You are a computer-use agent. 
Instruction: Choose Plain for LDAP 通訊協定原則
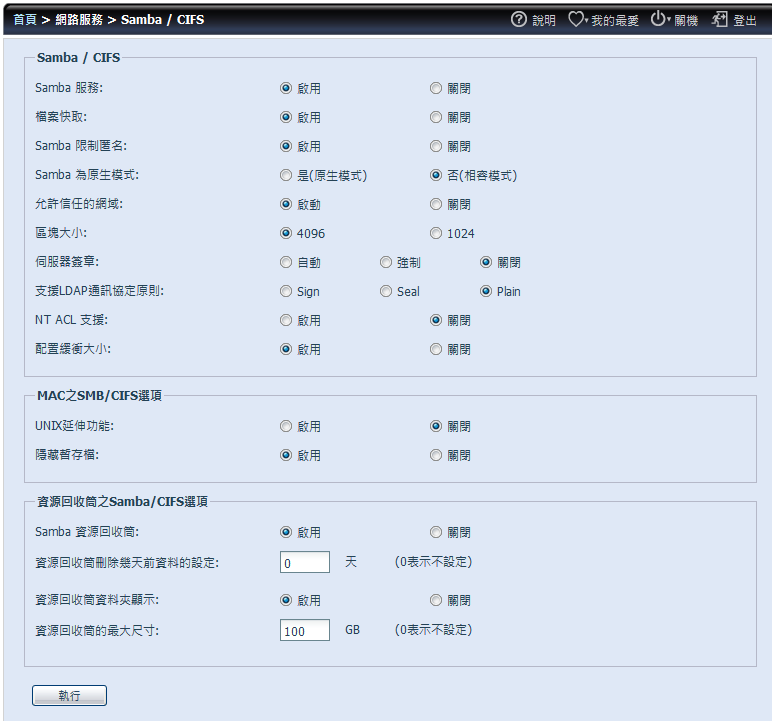485,291
